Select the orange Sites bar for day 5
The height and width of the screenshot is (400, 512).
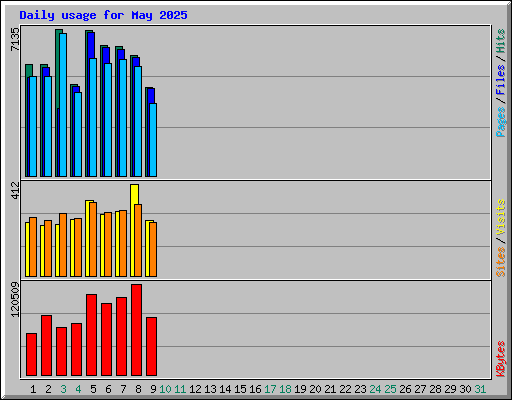click(93, 239)
